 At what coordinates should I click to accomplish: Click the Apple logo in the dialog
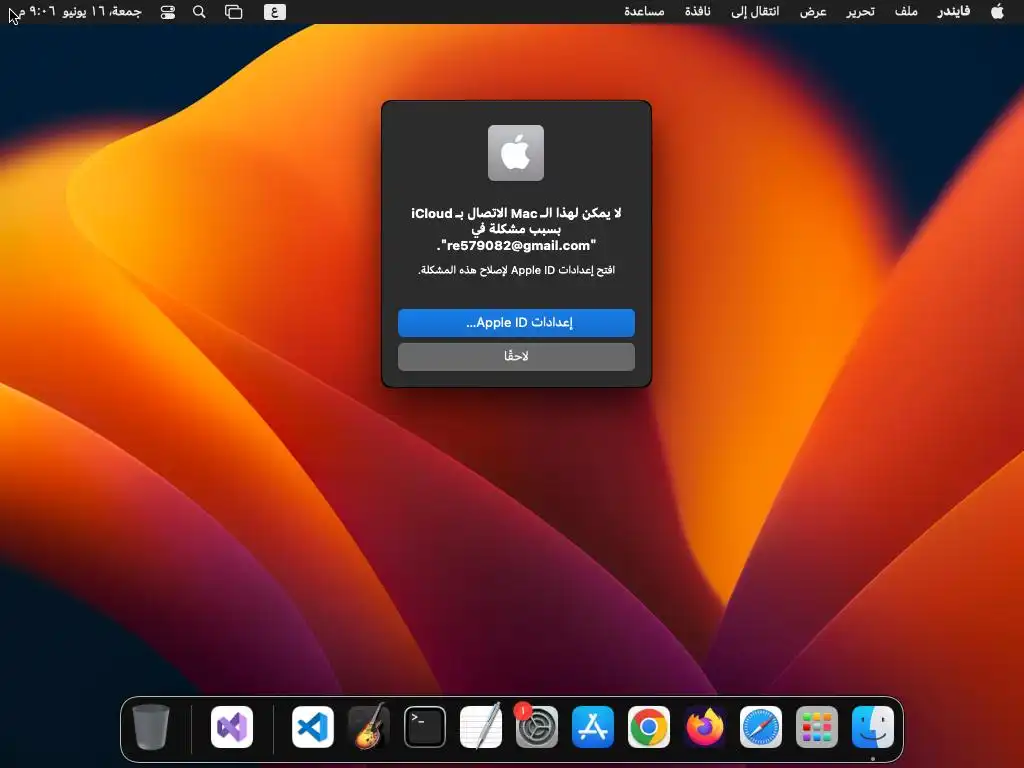pos(516,153)
